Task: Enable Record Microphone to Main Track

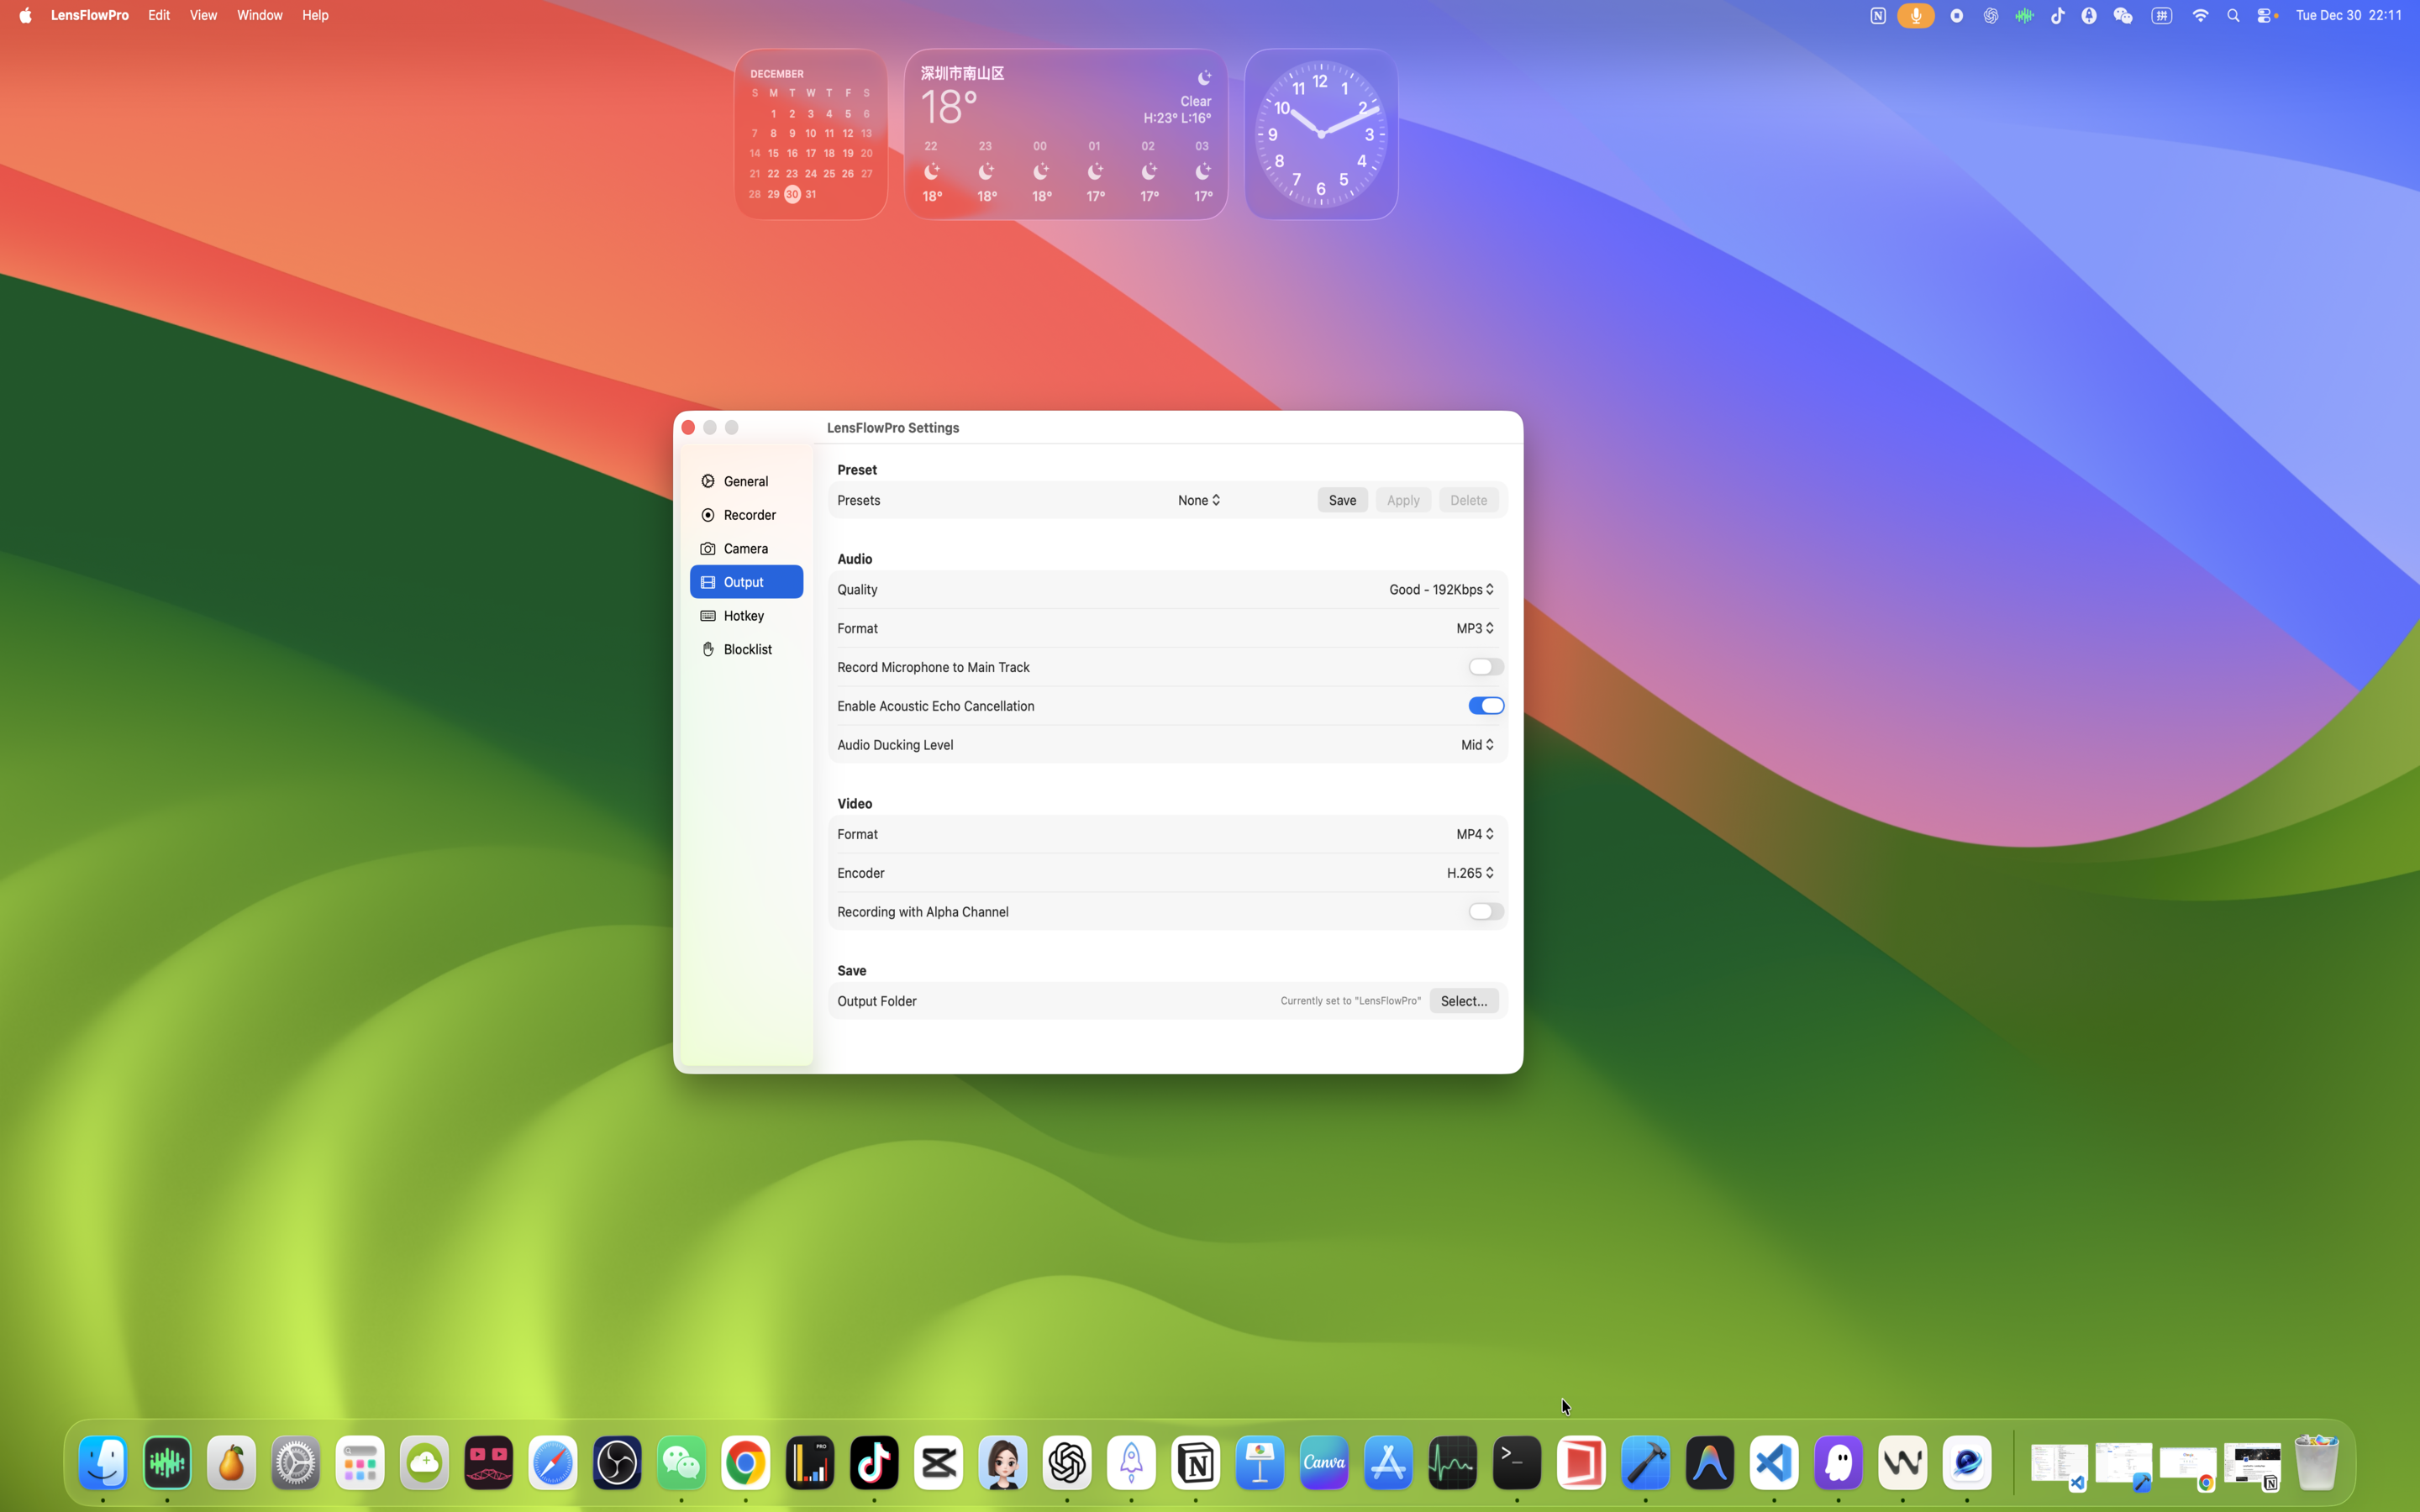Action: [1485, 667]
